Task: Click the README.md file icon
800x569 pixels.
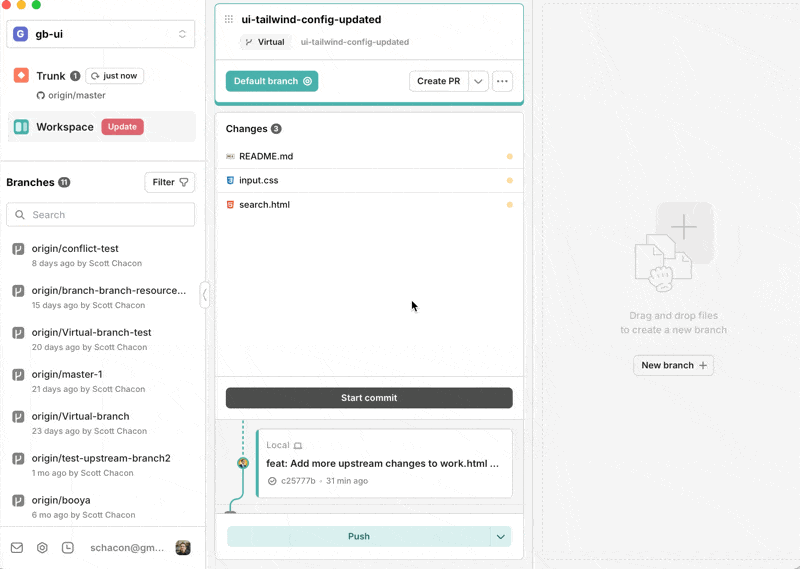Action: coord(230,157)
